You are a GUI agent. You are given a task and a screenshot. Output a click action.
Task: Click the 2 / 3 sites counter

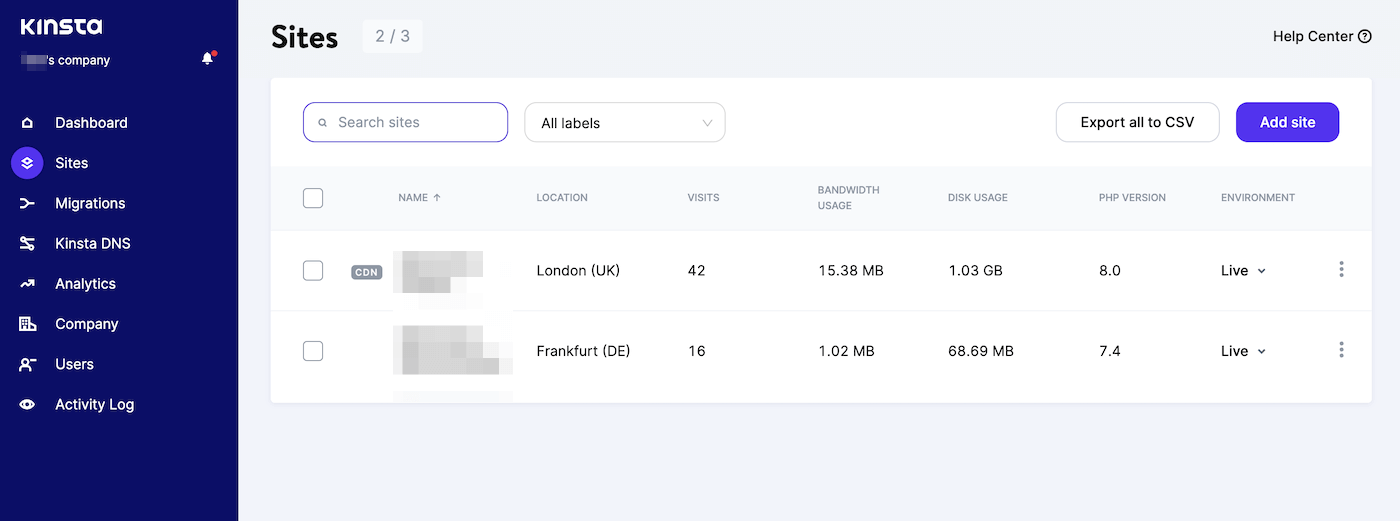(x=392, y=37)
